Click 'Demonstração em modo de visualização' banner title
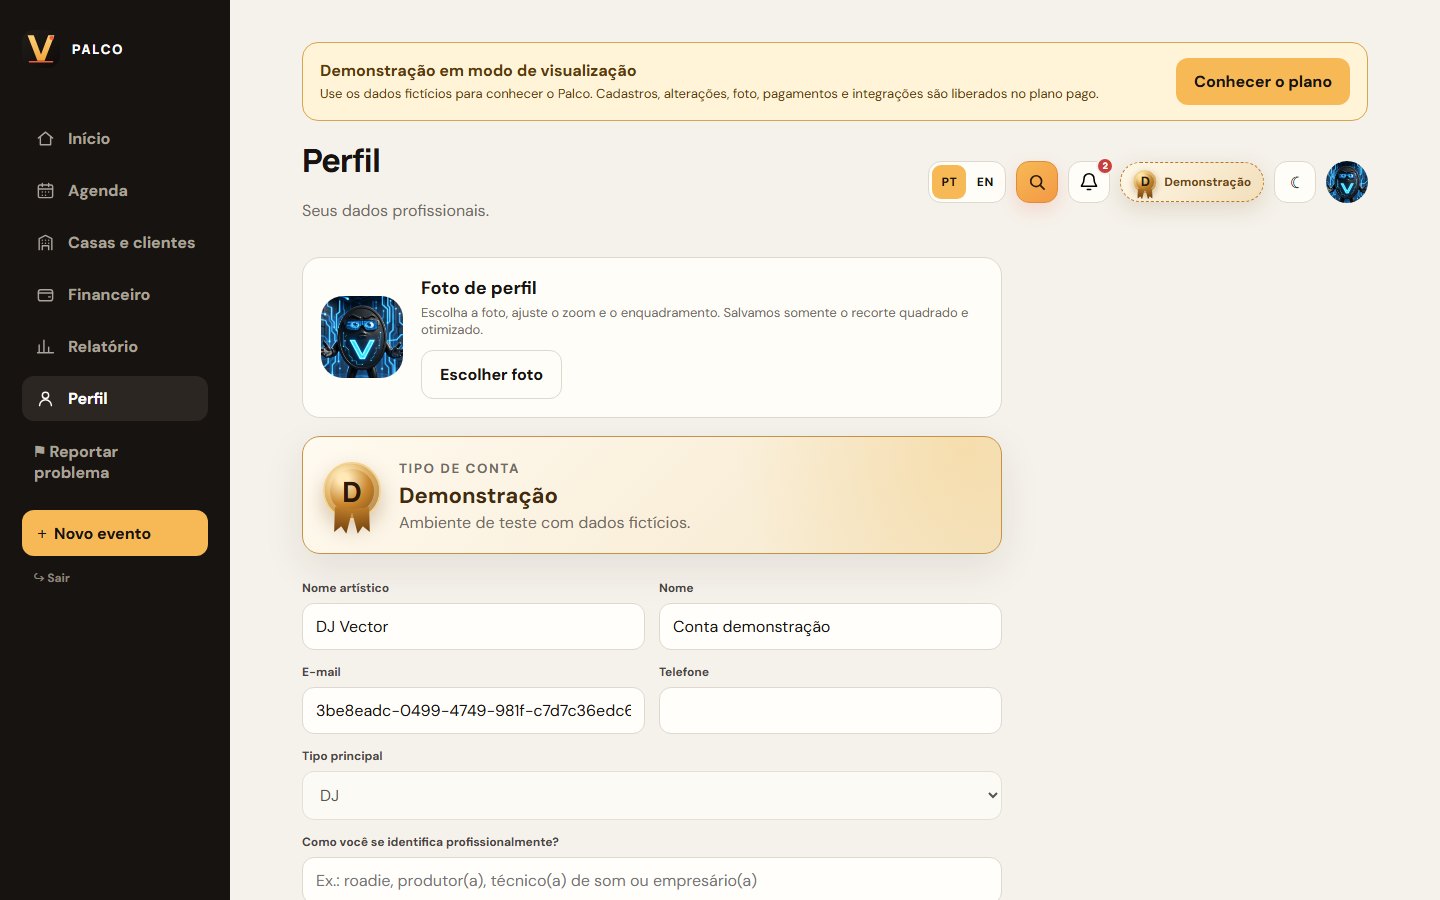 [478, 71]
